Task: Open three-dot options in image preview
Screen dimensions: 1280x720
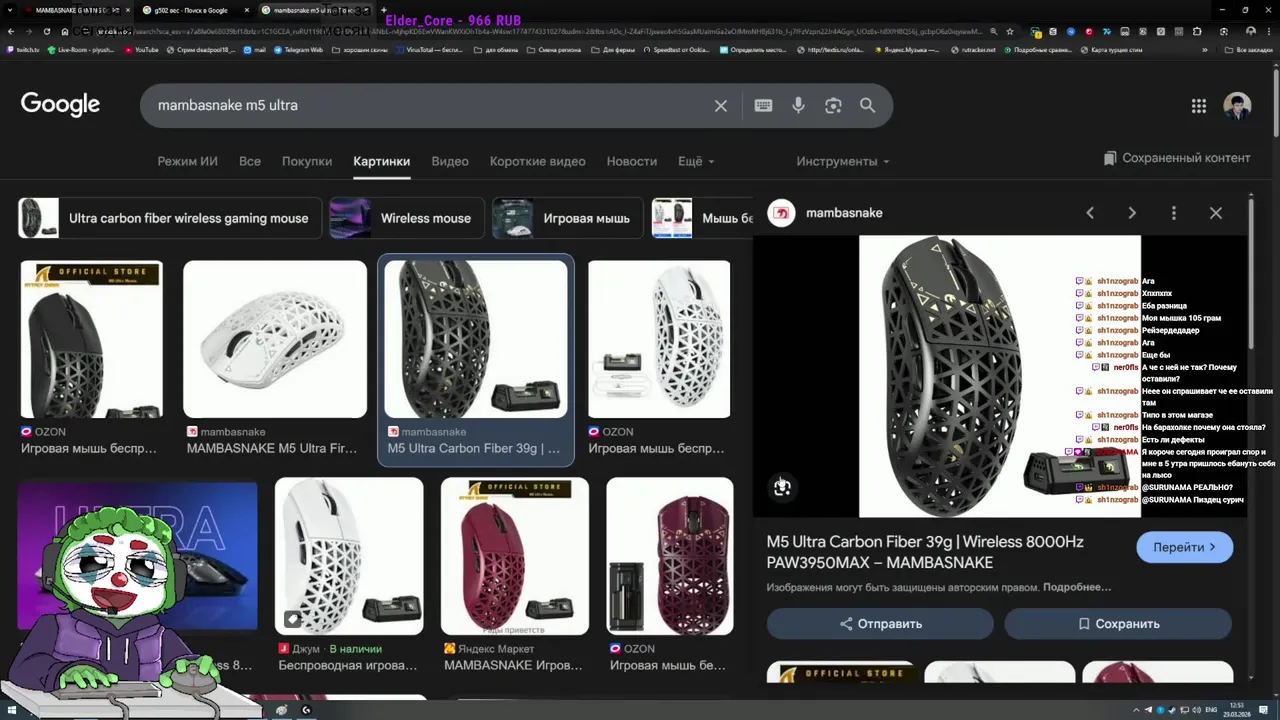Action: 1174,213
